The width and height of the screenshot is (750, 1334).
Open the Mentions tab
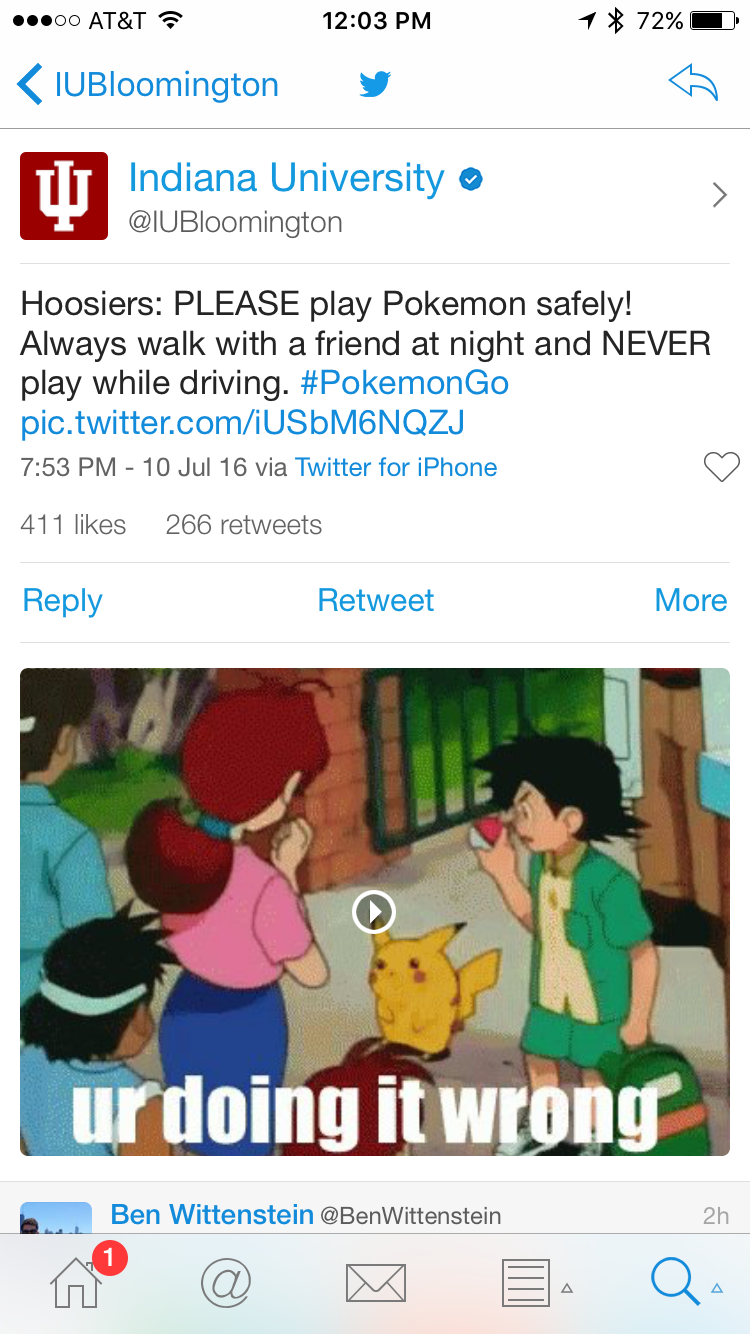coord(226,1282)
